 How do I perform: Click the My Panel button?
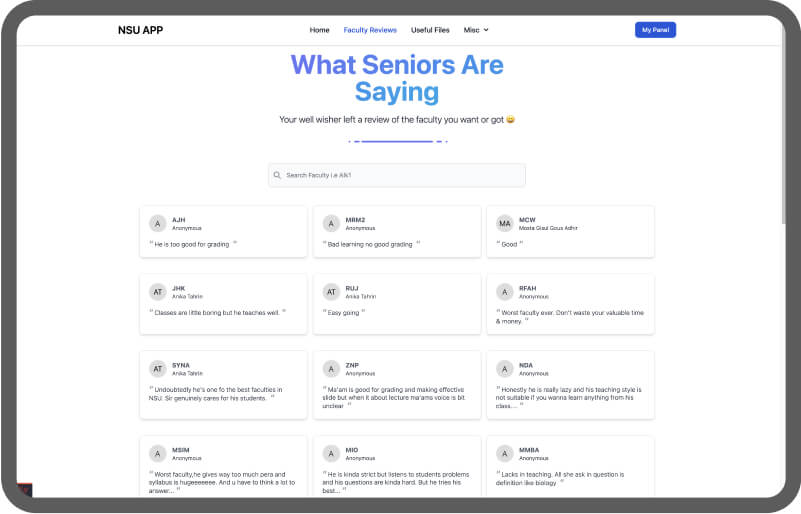[x=655, y=30]
